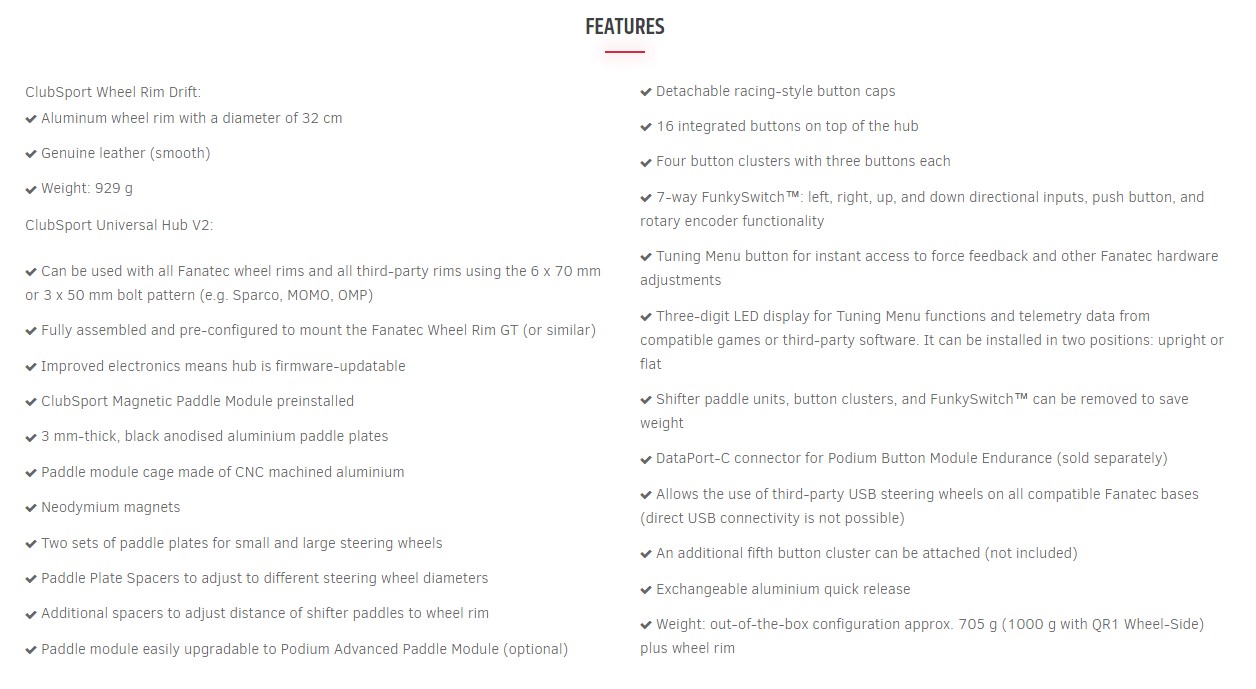Click the checkmark next to Weight: 929 g

31,189
